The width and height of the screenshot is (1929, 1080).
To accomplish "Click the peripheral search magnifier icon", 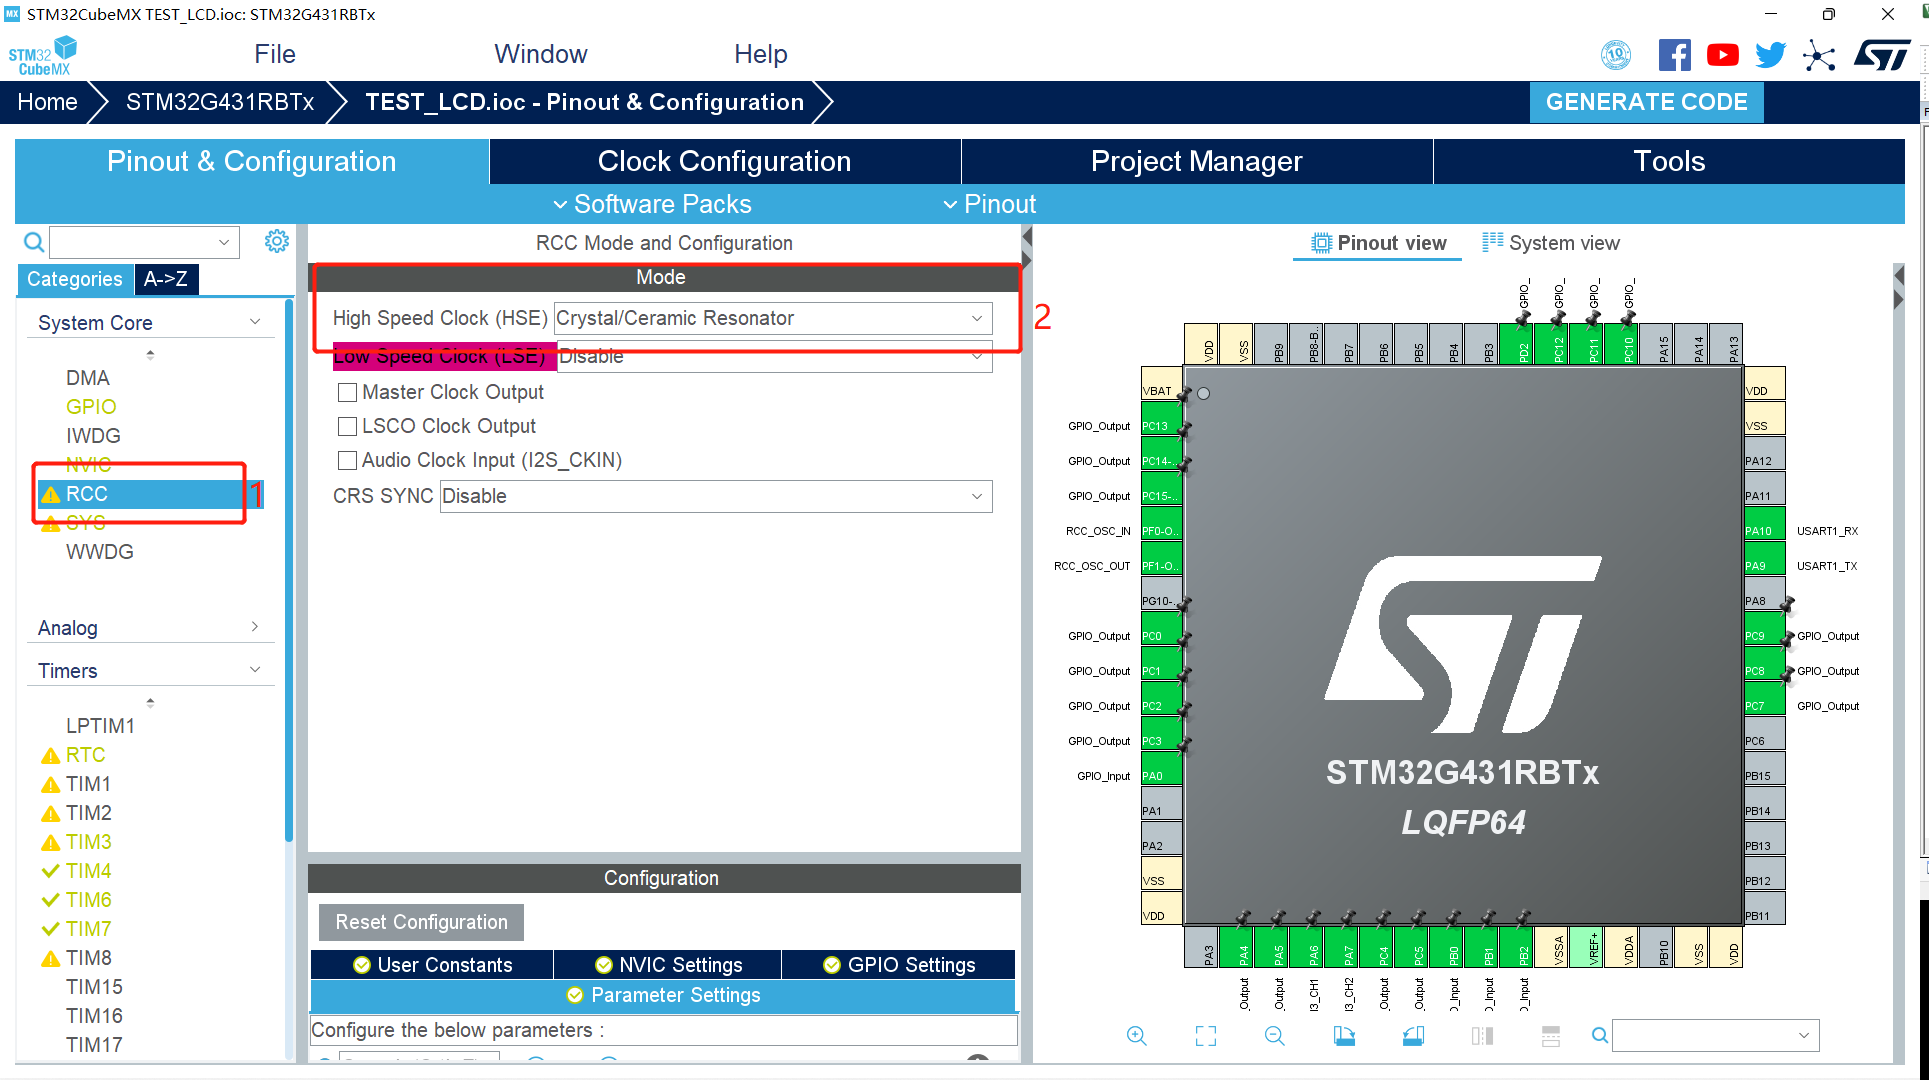I will 34,242.
